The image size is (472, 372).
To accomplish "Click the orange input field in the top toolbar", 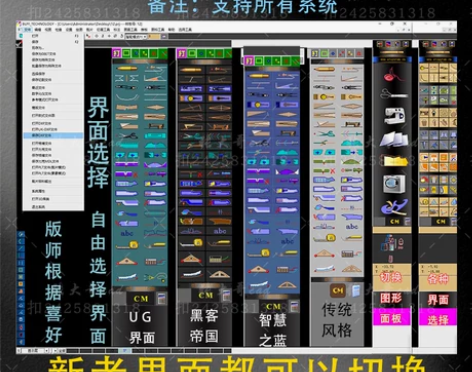I will [154, 36].
